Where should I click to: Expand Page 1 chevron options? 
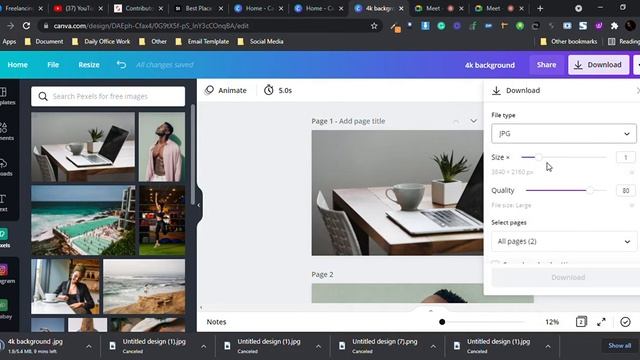[x=473, y=121]
